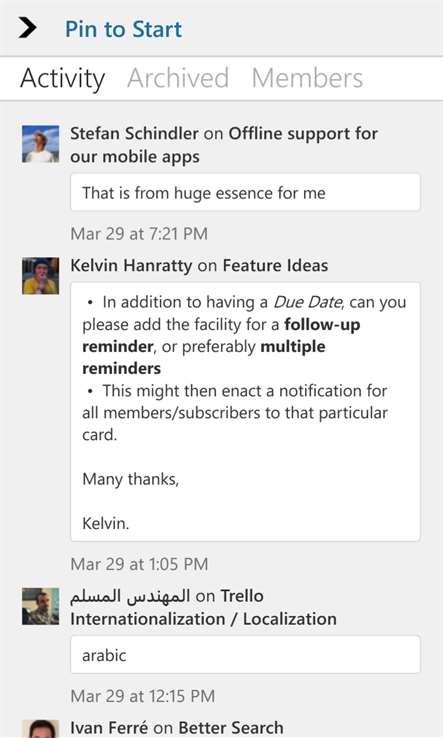The height and width of the screenshot is (738, 443).
Task: Open the Members tab
Action: 307,78
